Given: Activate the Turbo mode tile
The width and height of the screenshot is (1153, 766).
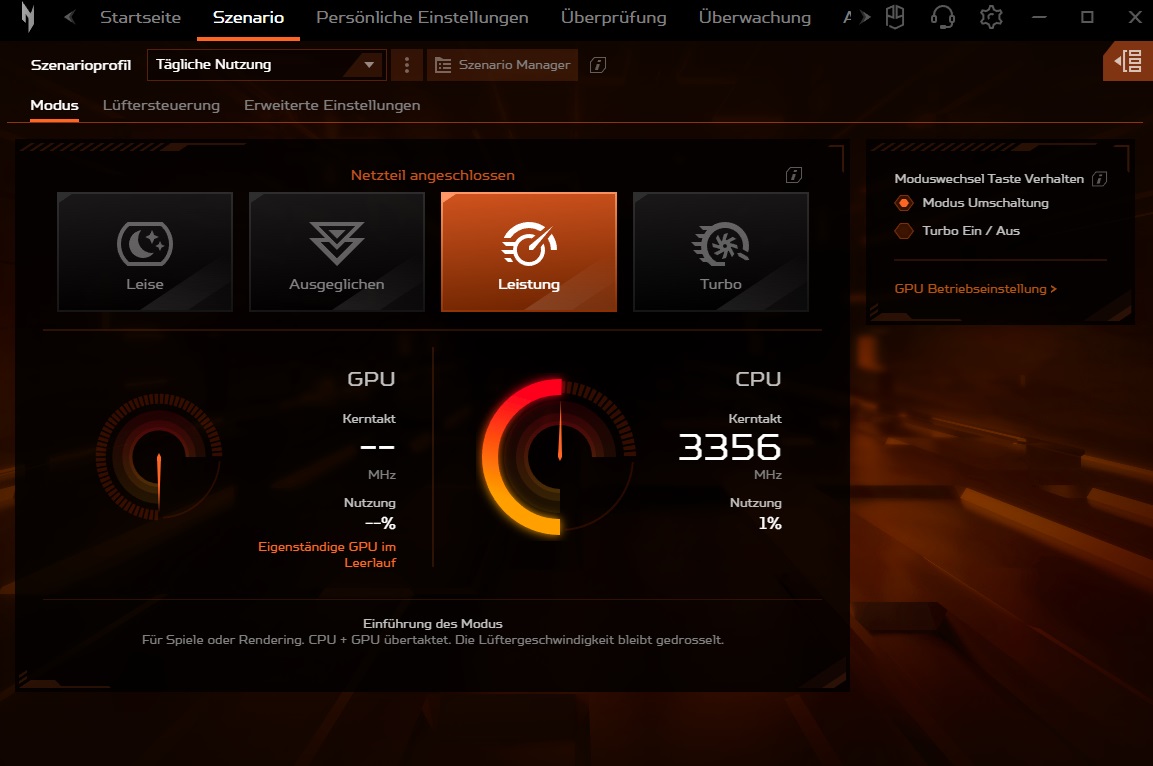Looking at the screenshot, I should [720, 252].
